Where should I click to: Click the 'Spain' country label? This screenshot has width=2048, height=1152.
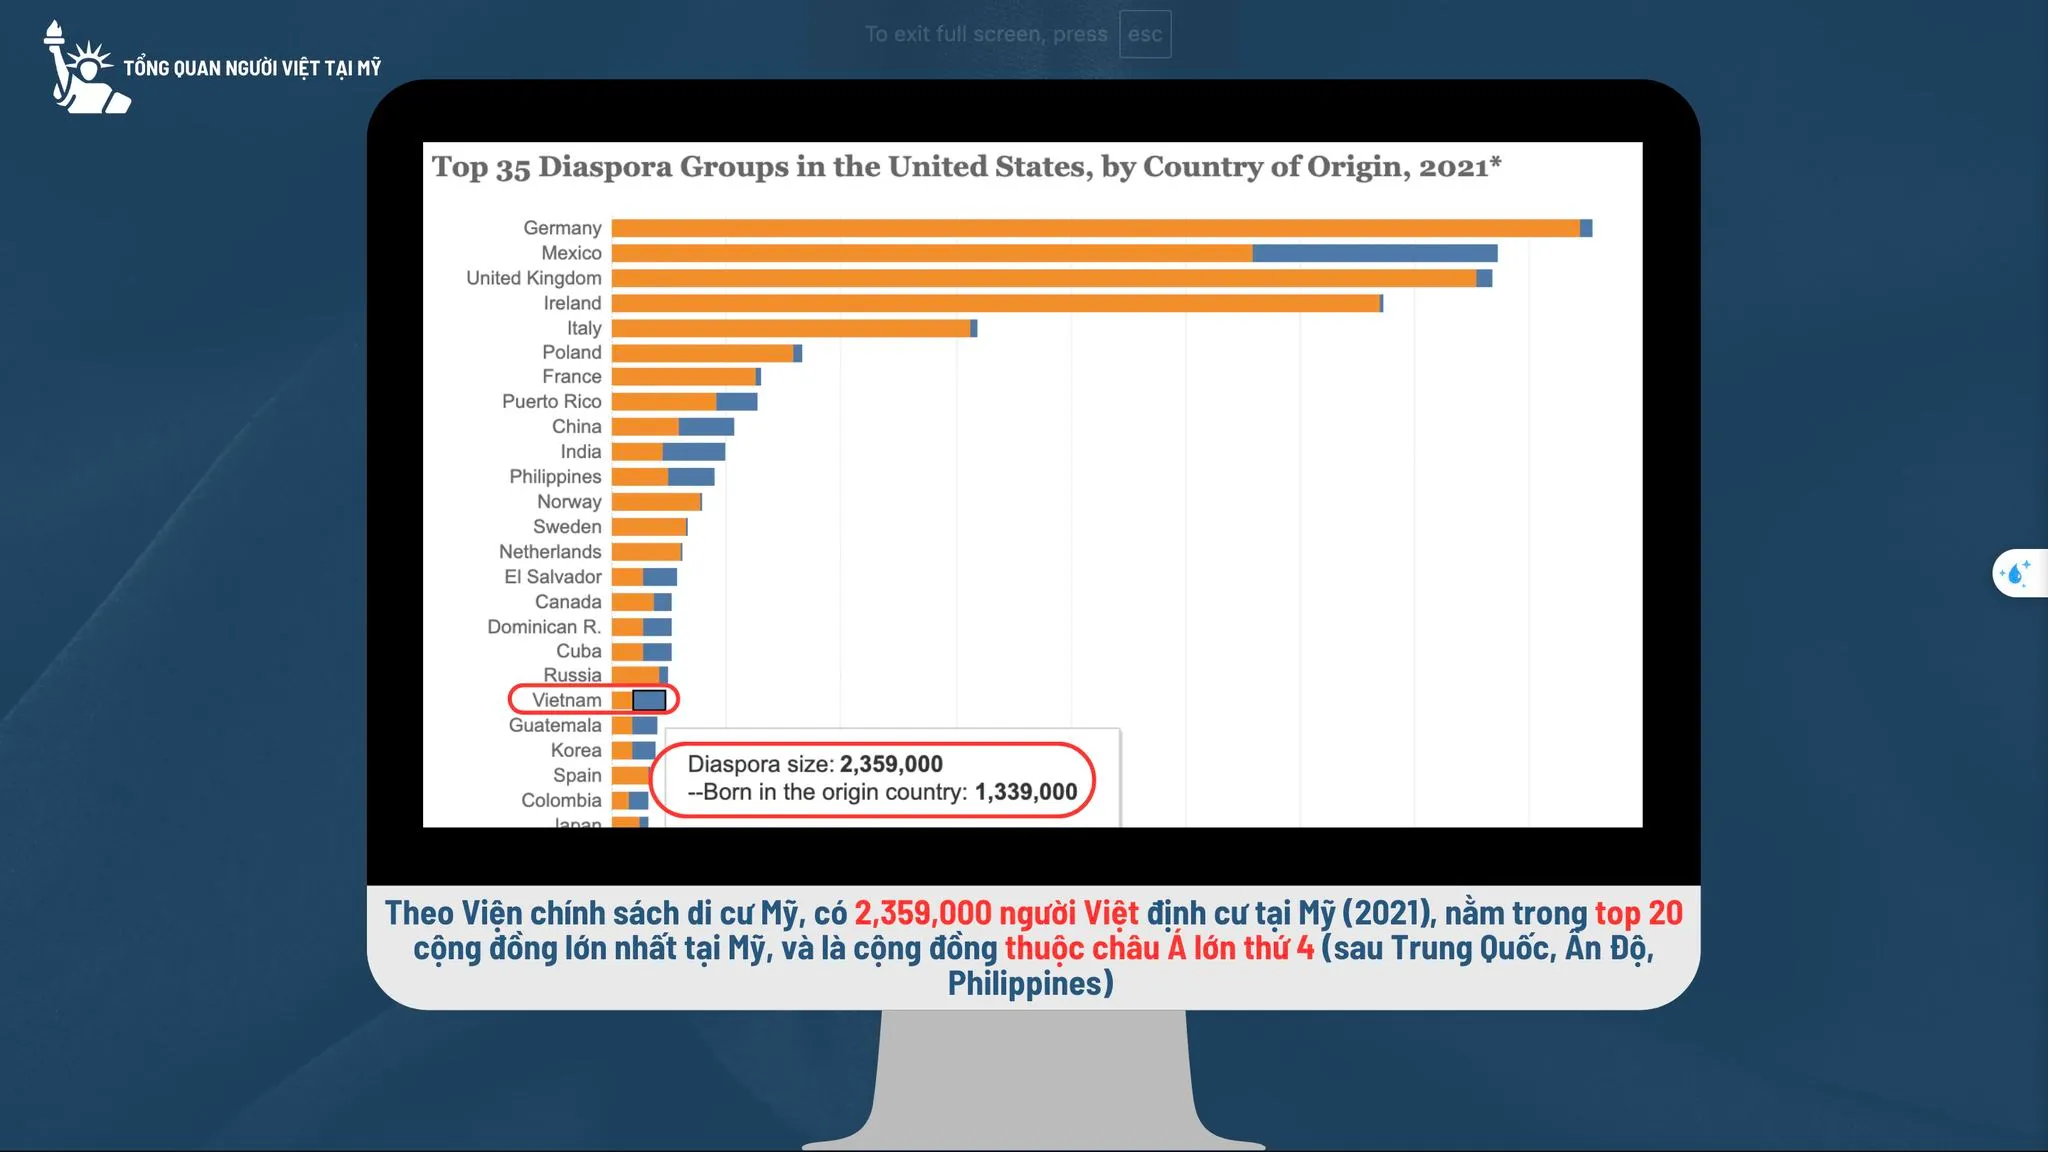pyautogui.click(x=577, y=775)
